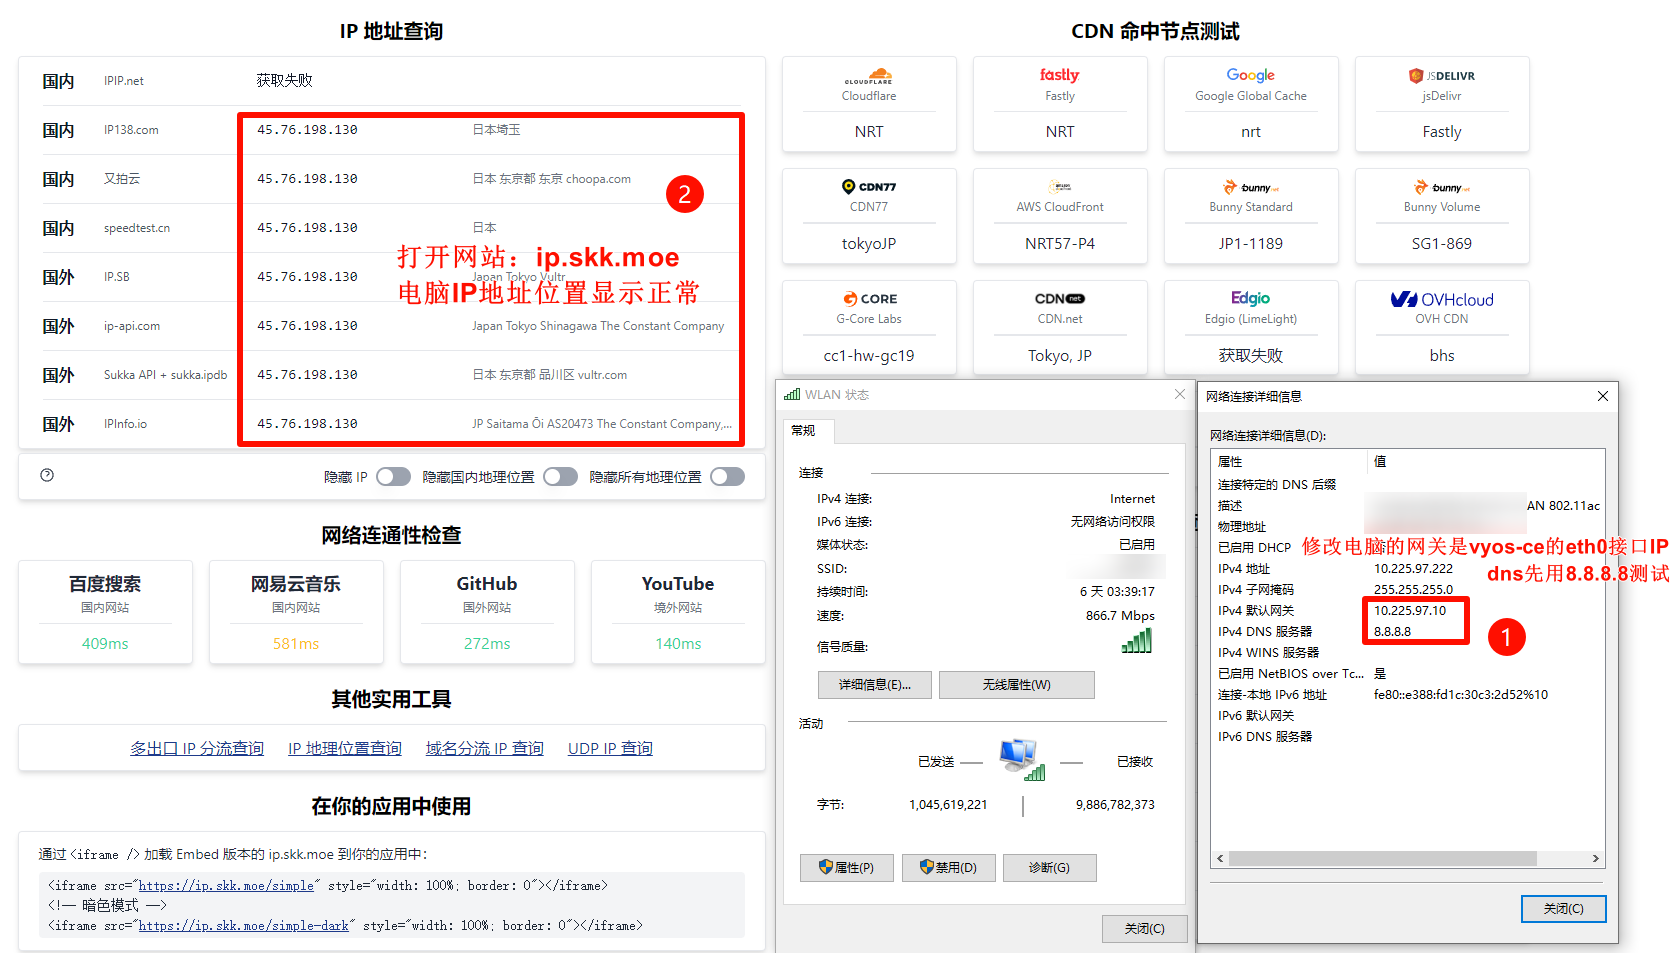Click the Bunny Standard logo icon
Screen dimensions: 1680x953
(1250, 187)
